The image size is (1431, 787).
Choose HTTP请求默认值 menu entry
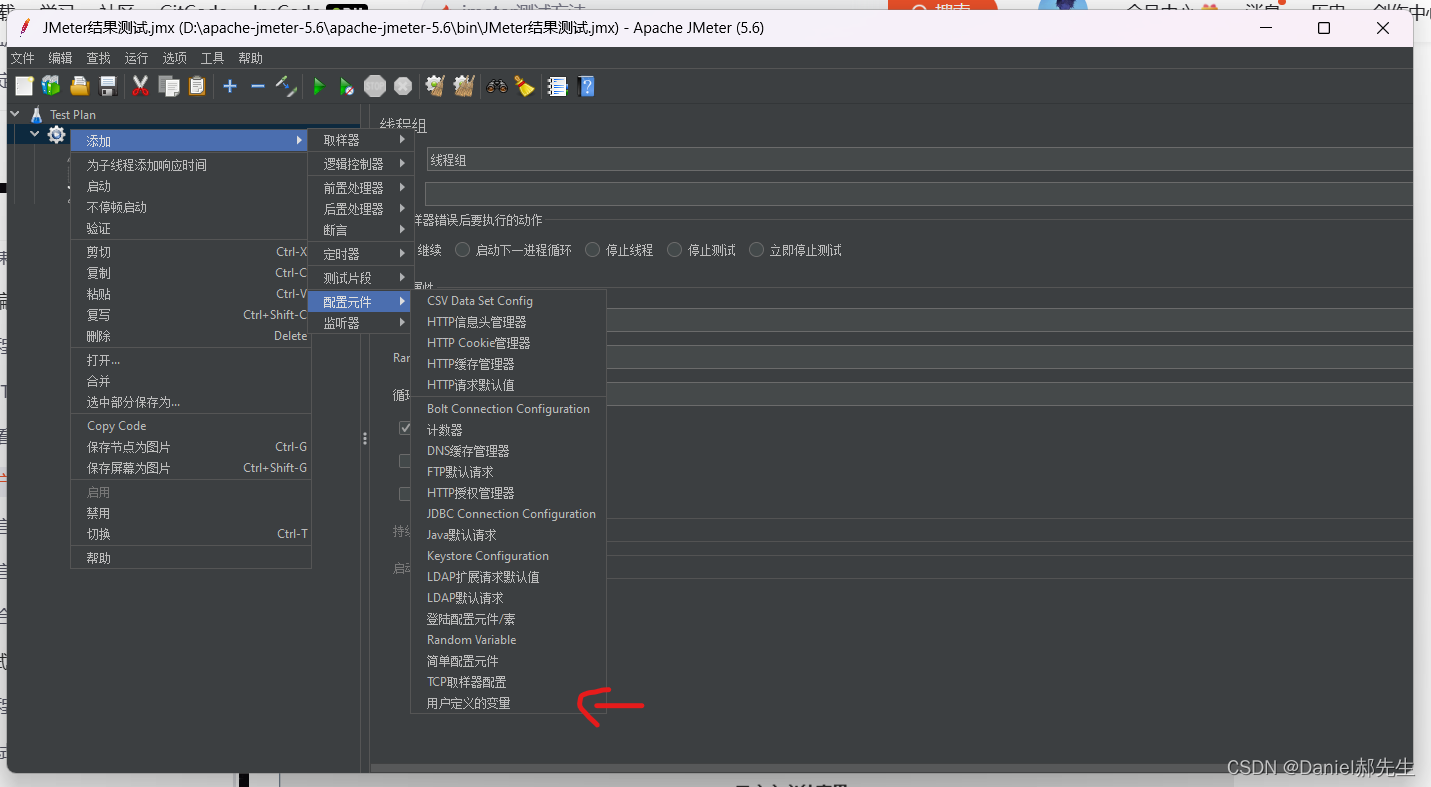[x=508, y=385]
